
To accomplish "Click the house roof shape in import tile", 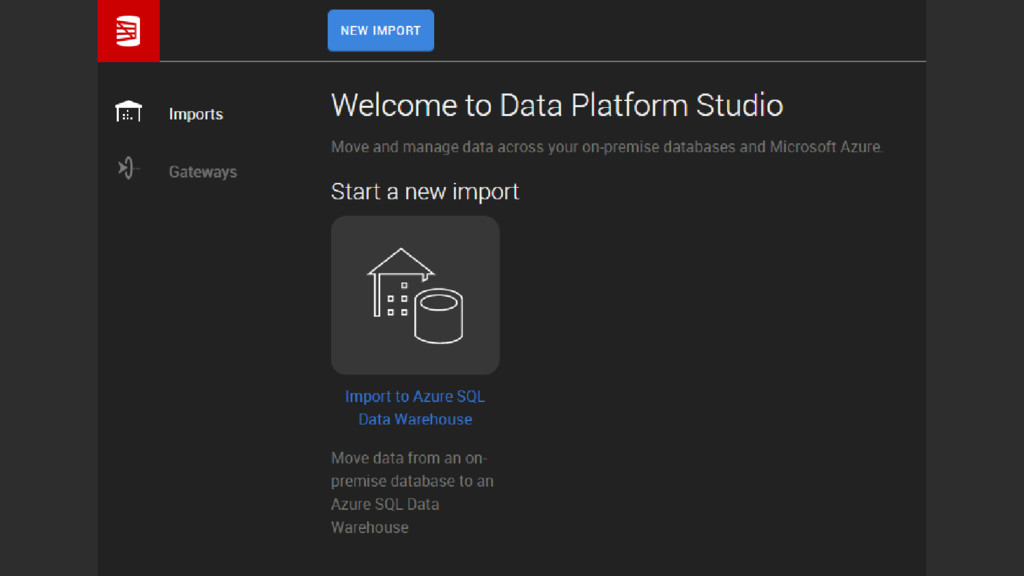I will tap(401, 263).
